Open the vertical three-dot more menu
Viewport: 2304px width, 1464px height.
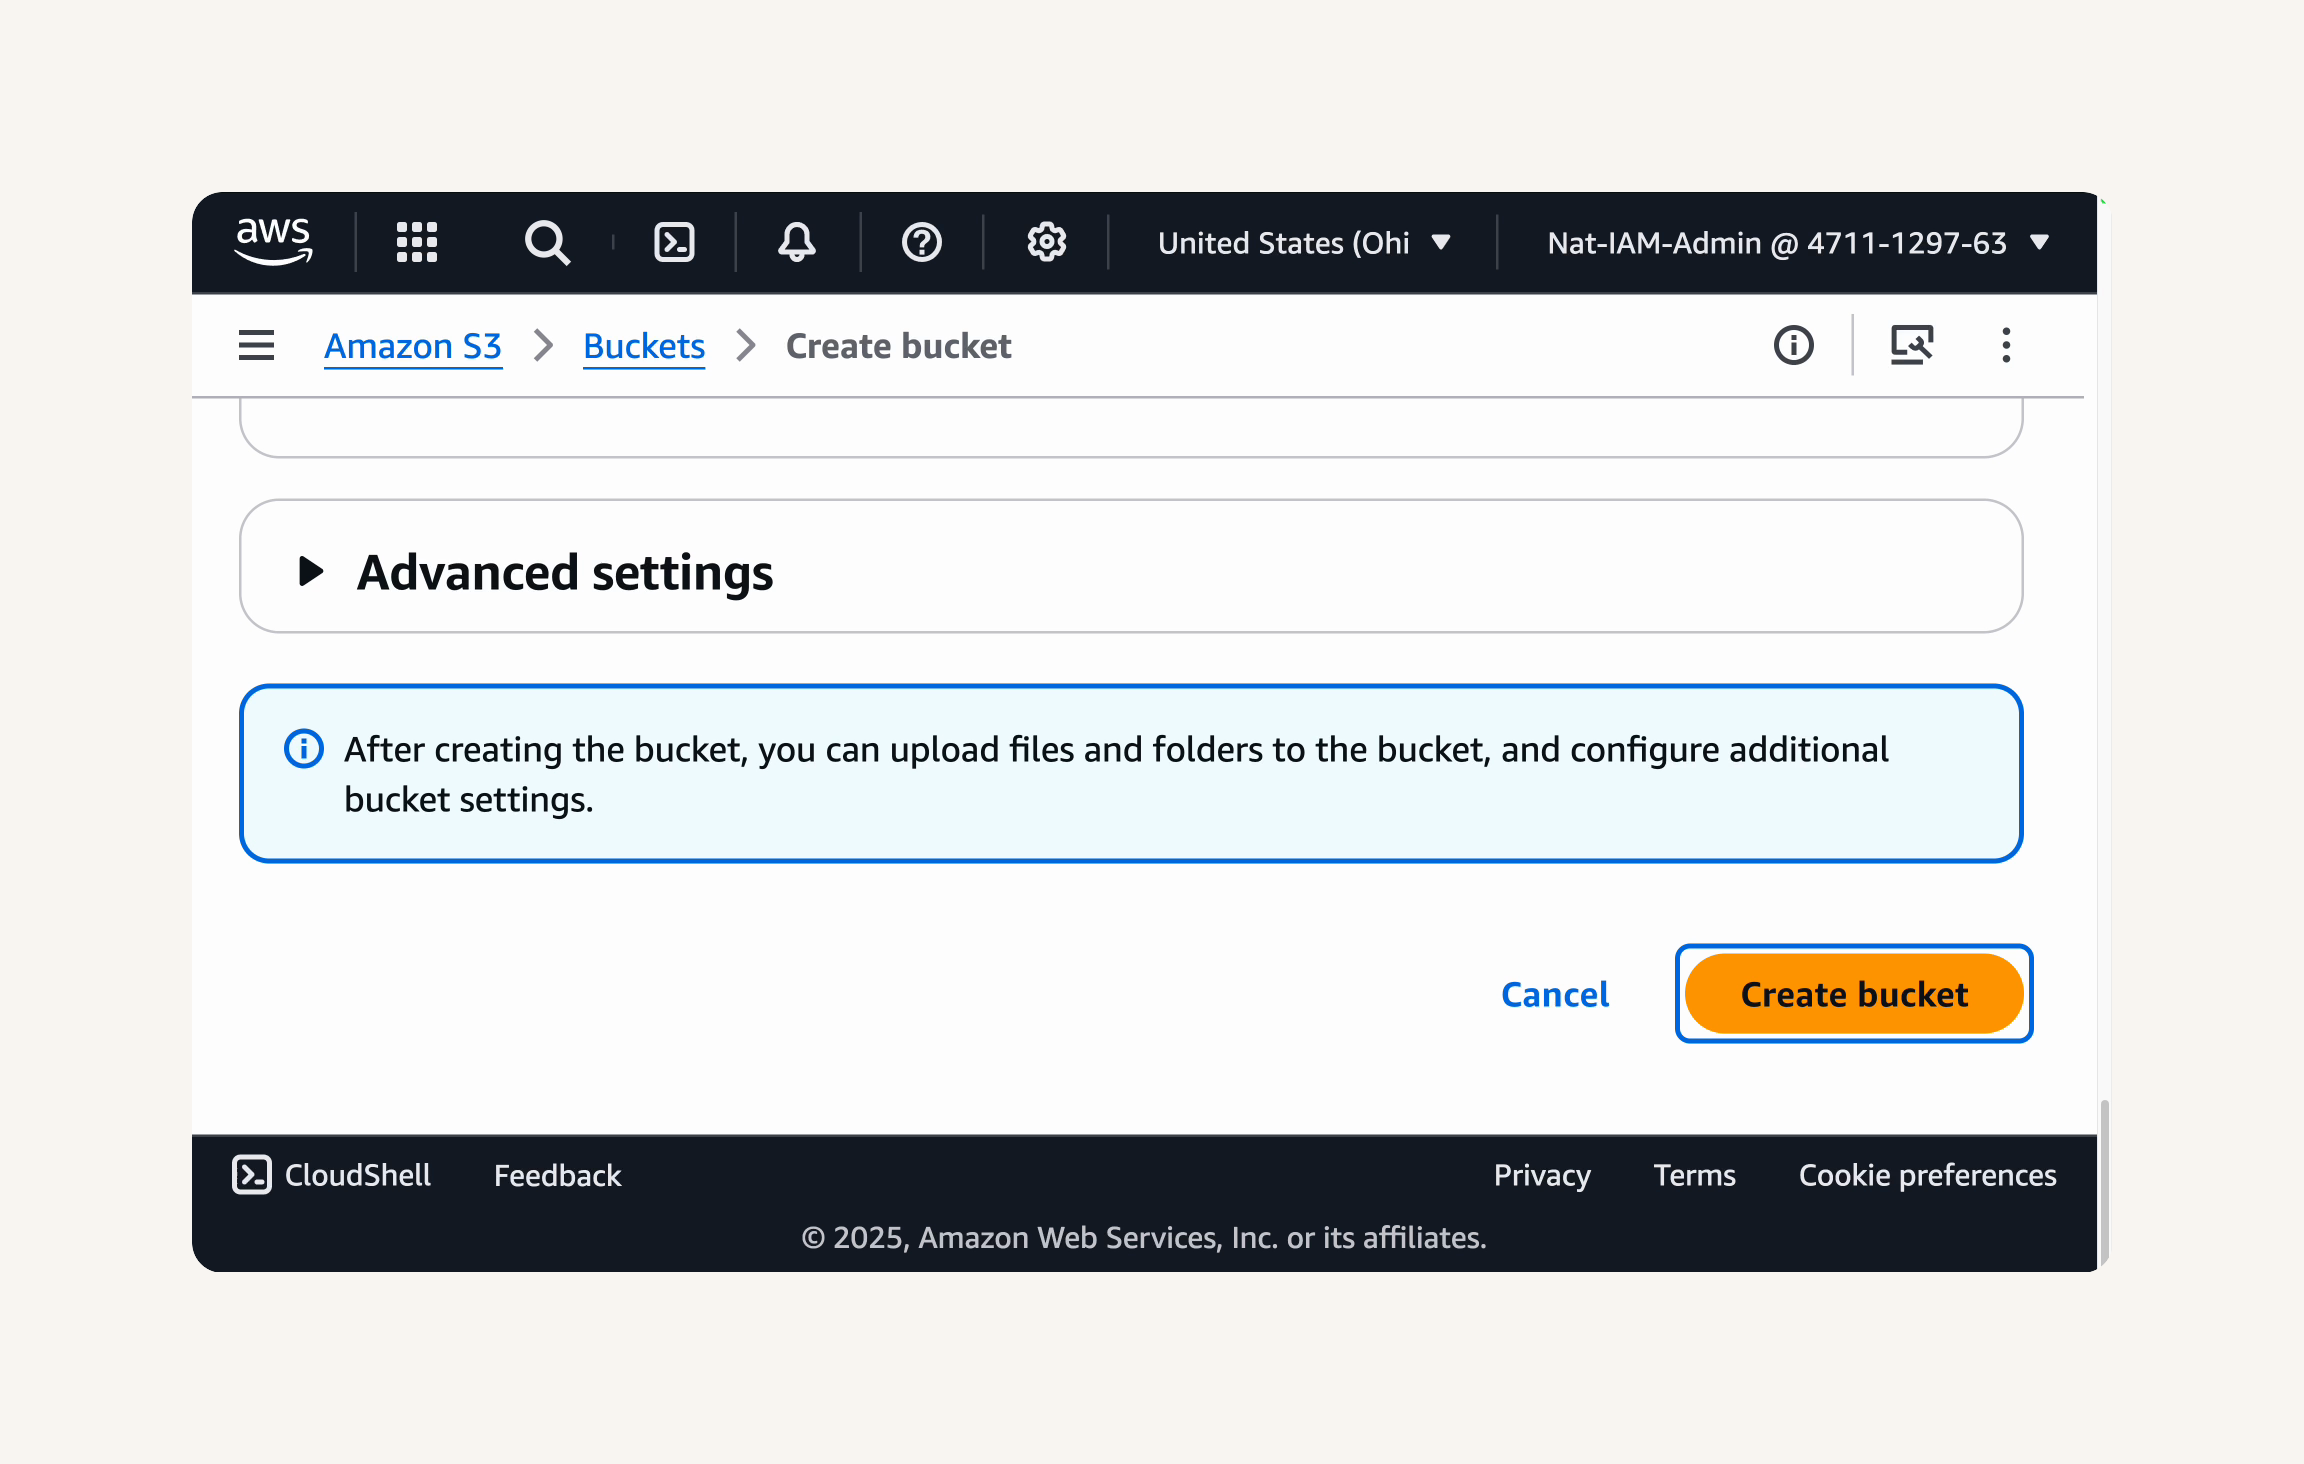pos(2006,345)
